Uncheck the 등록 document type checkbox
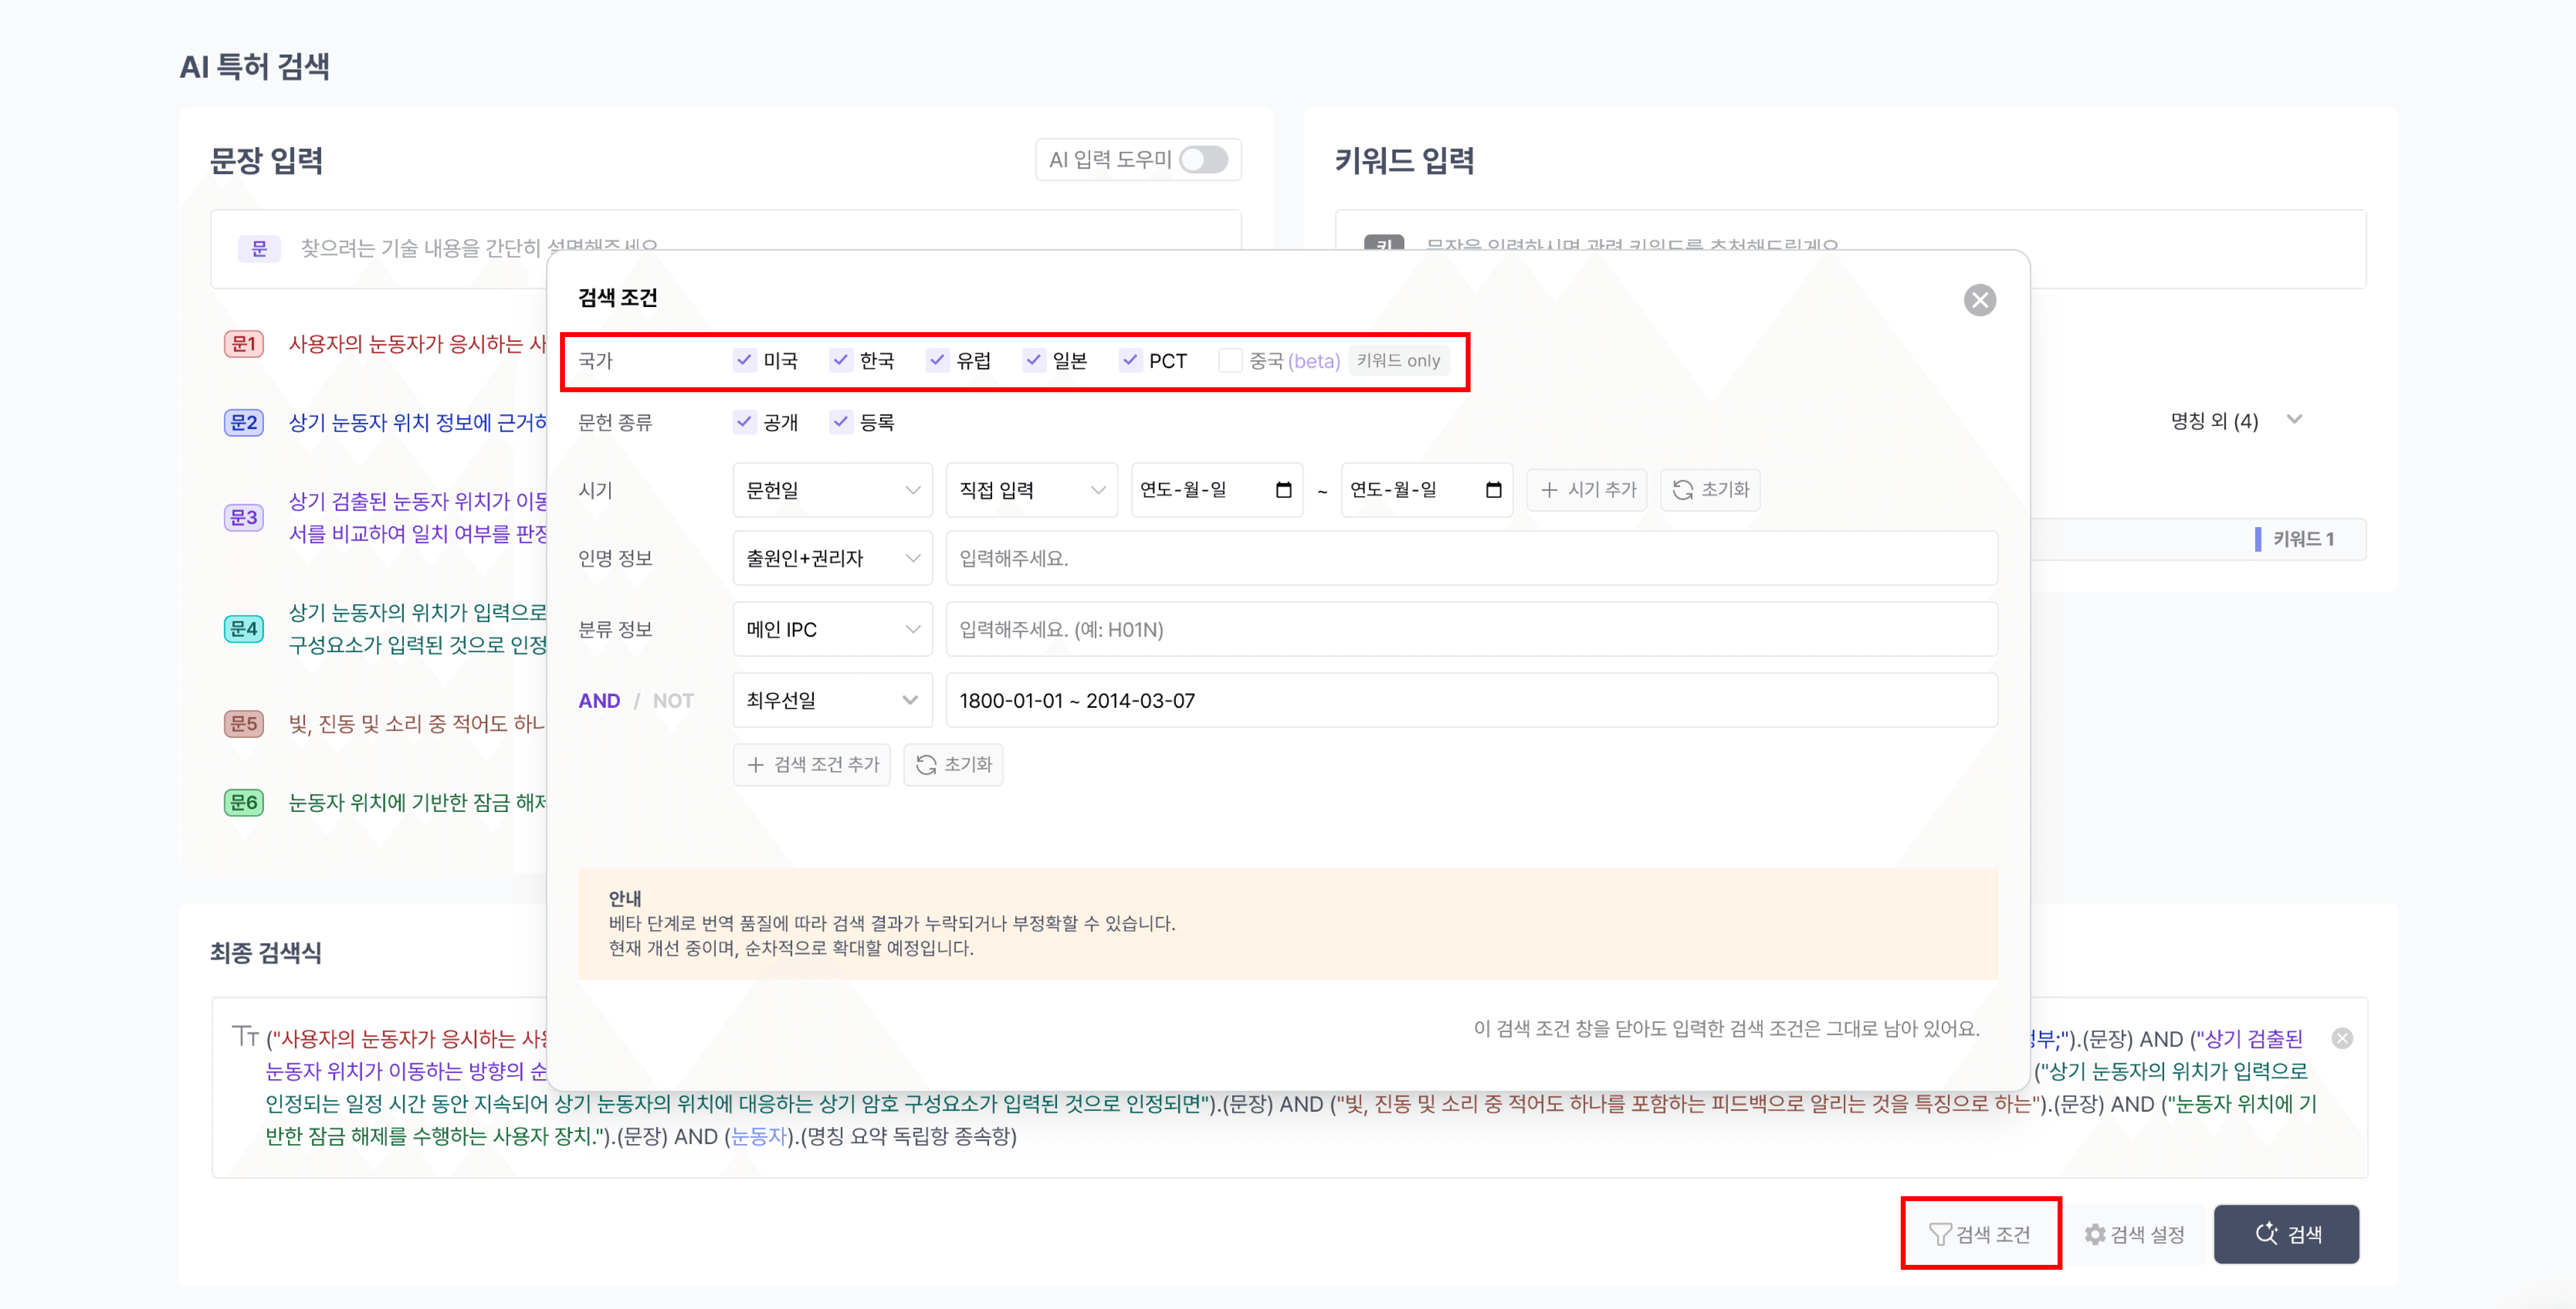The height and width of the screenshot is (1309, 2576). pyautogui.click(x=841, y=422)
